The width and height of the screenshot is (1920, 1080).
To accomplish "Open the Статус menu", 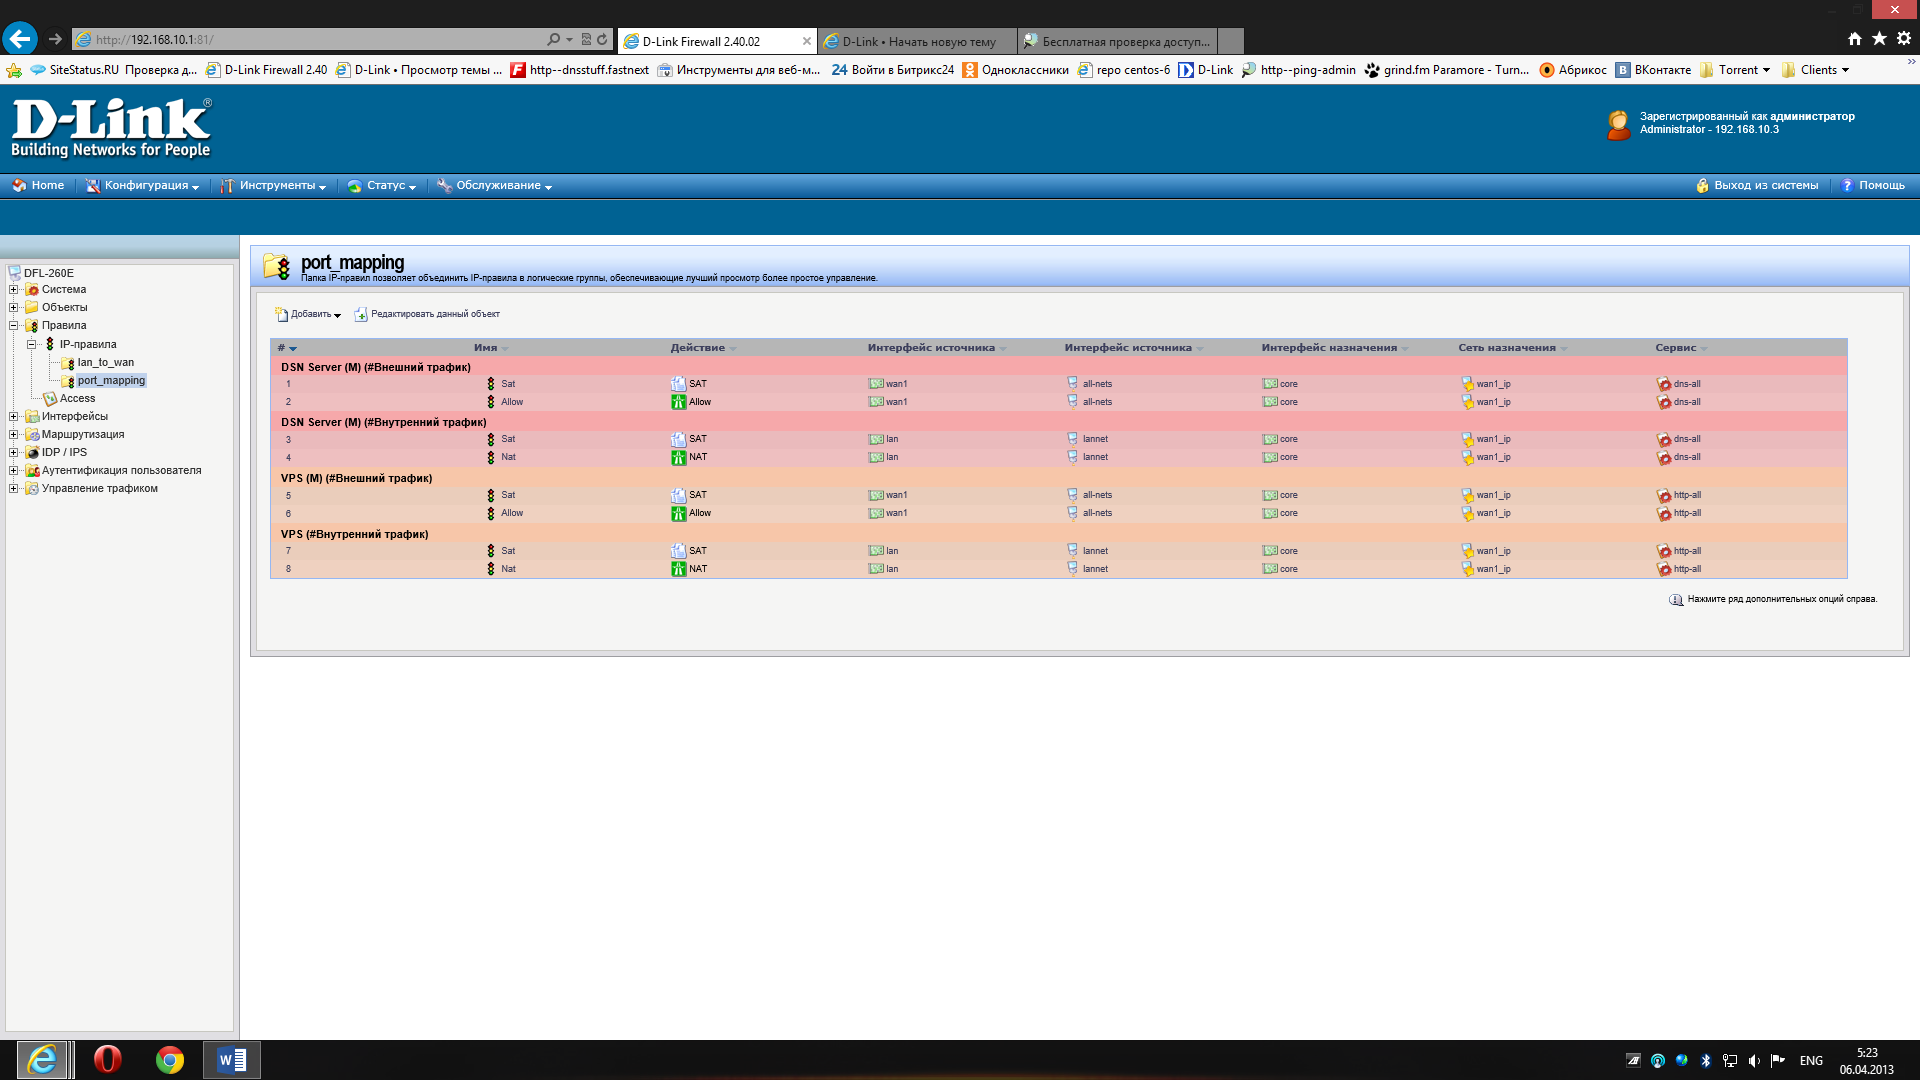I will click(x=386, y=186).
